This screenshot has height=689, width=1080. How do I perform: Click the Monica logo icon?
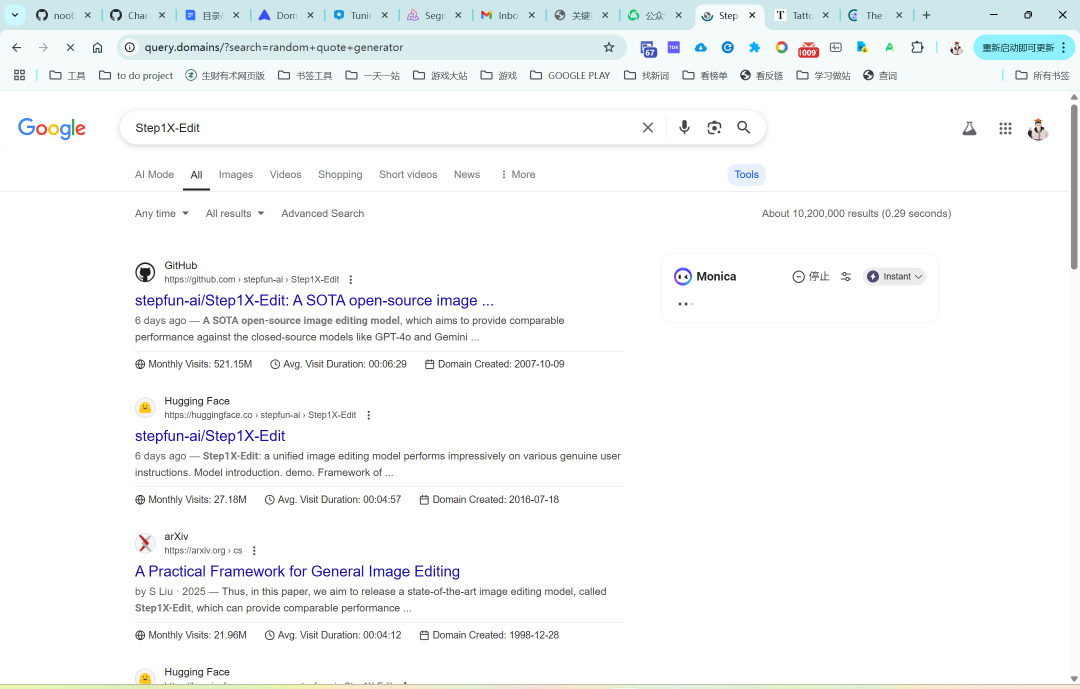683,276
